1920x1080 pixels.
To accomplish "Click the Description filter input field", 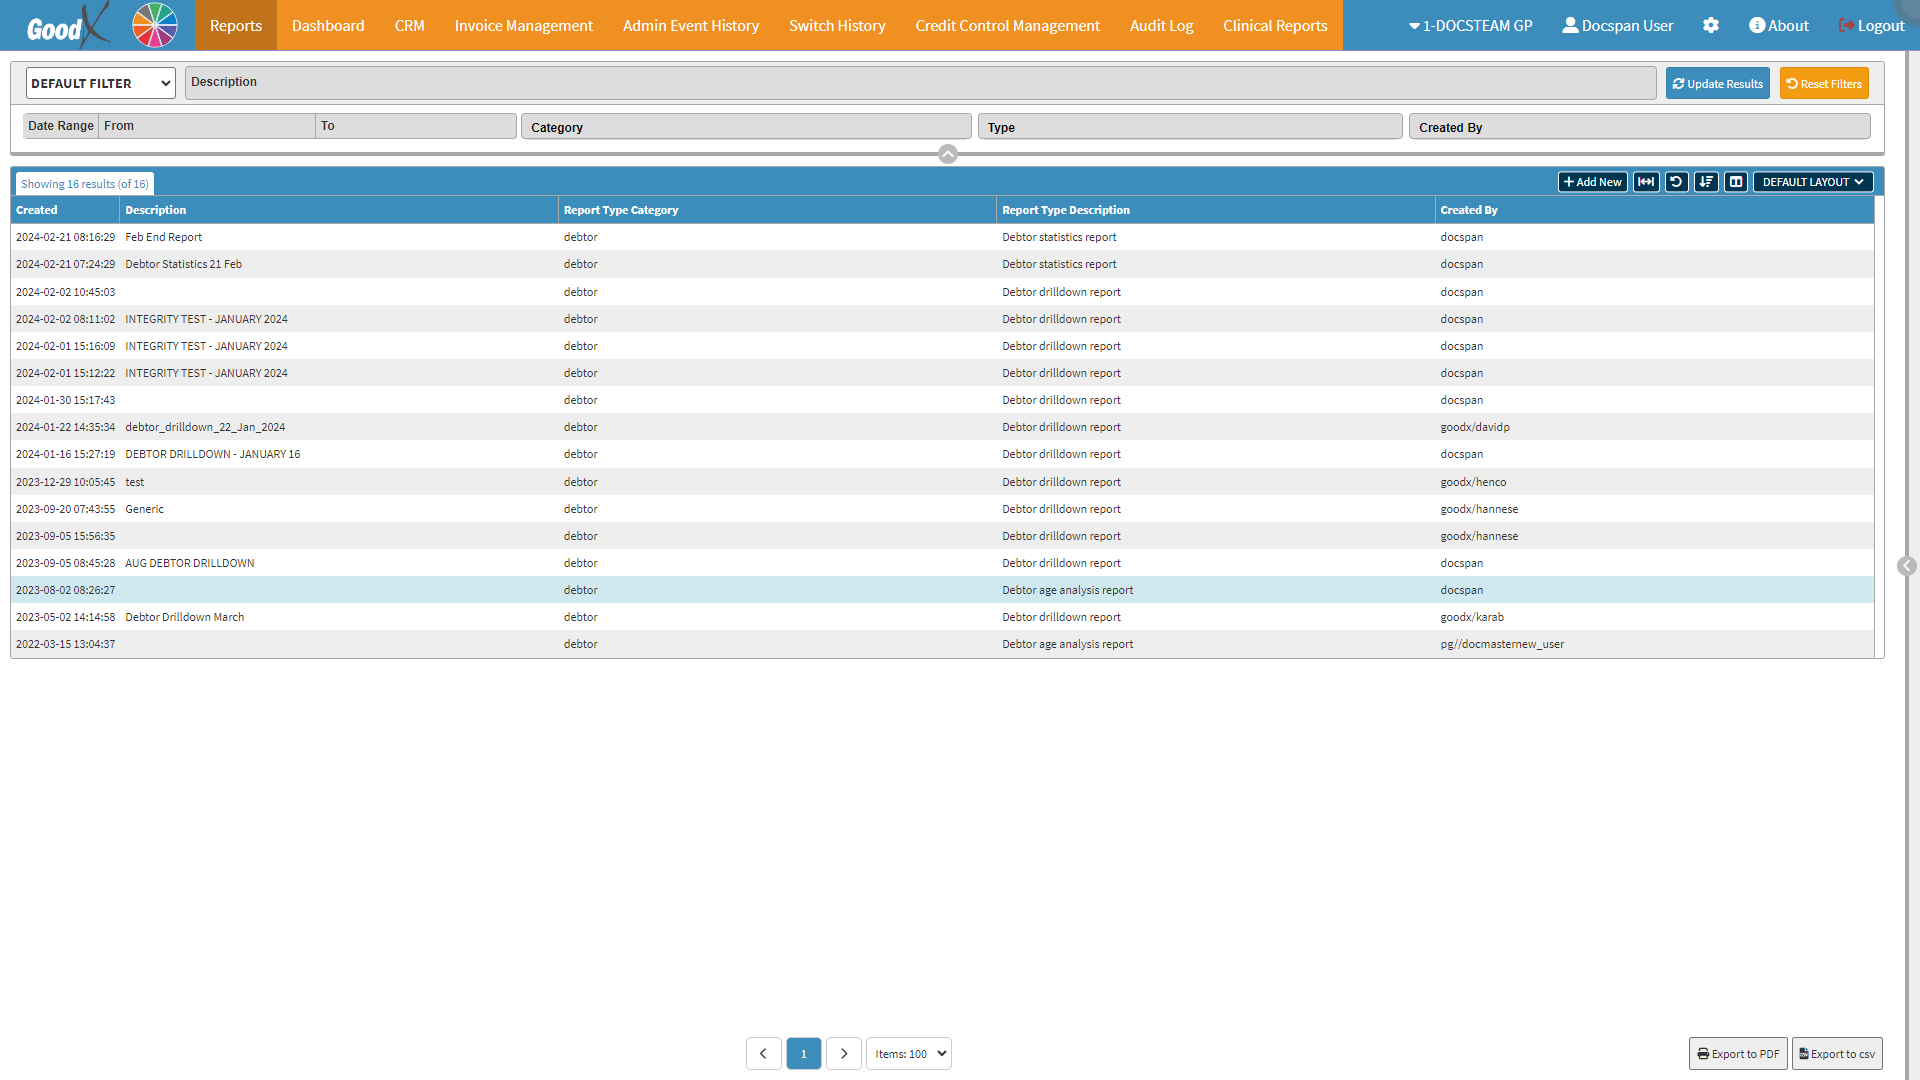I will click(920, 83).
